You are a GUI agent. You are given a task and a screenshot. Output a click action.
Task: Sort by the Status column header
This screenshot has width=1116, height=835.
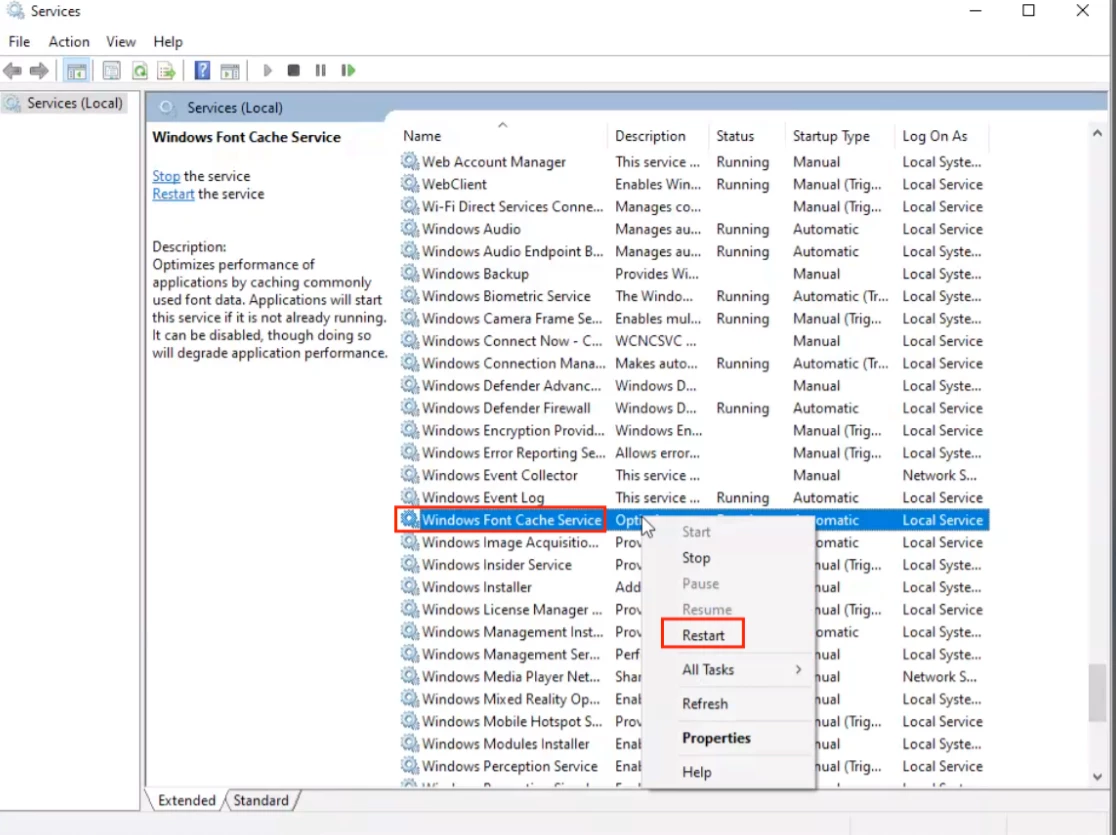click(x=747, y=135)
